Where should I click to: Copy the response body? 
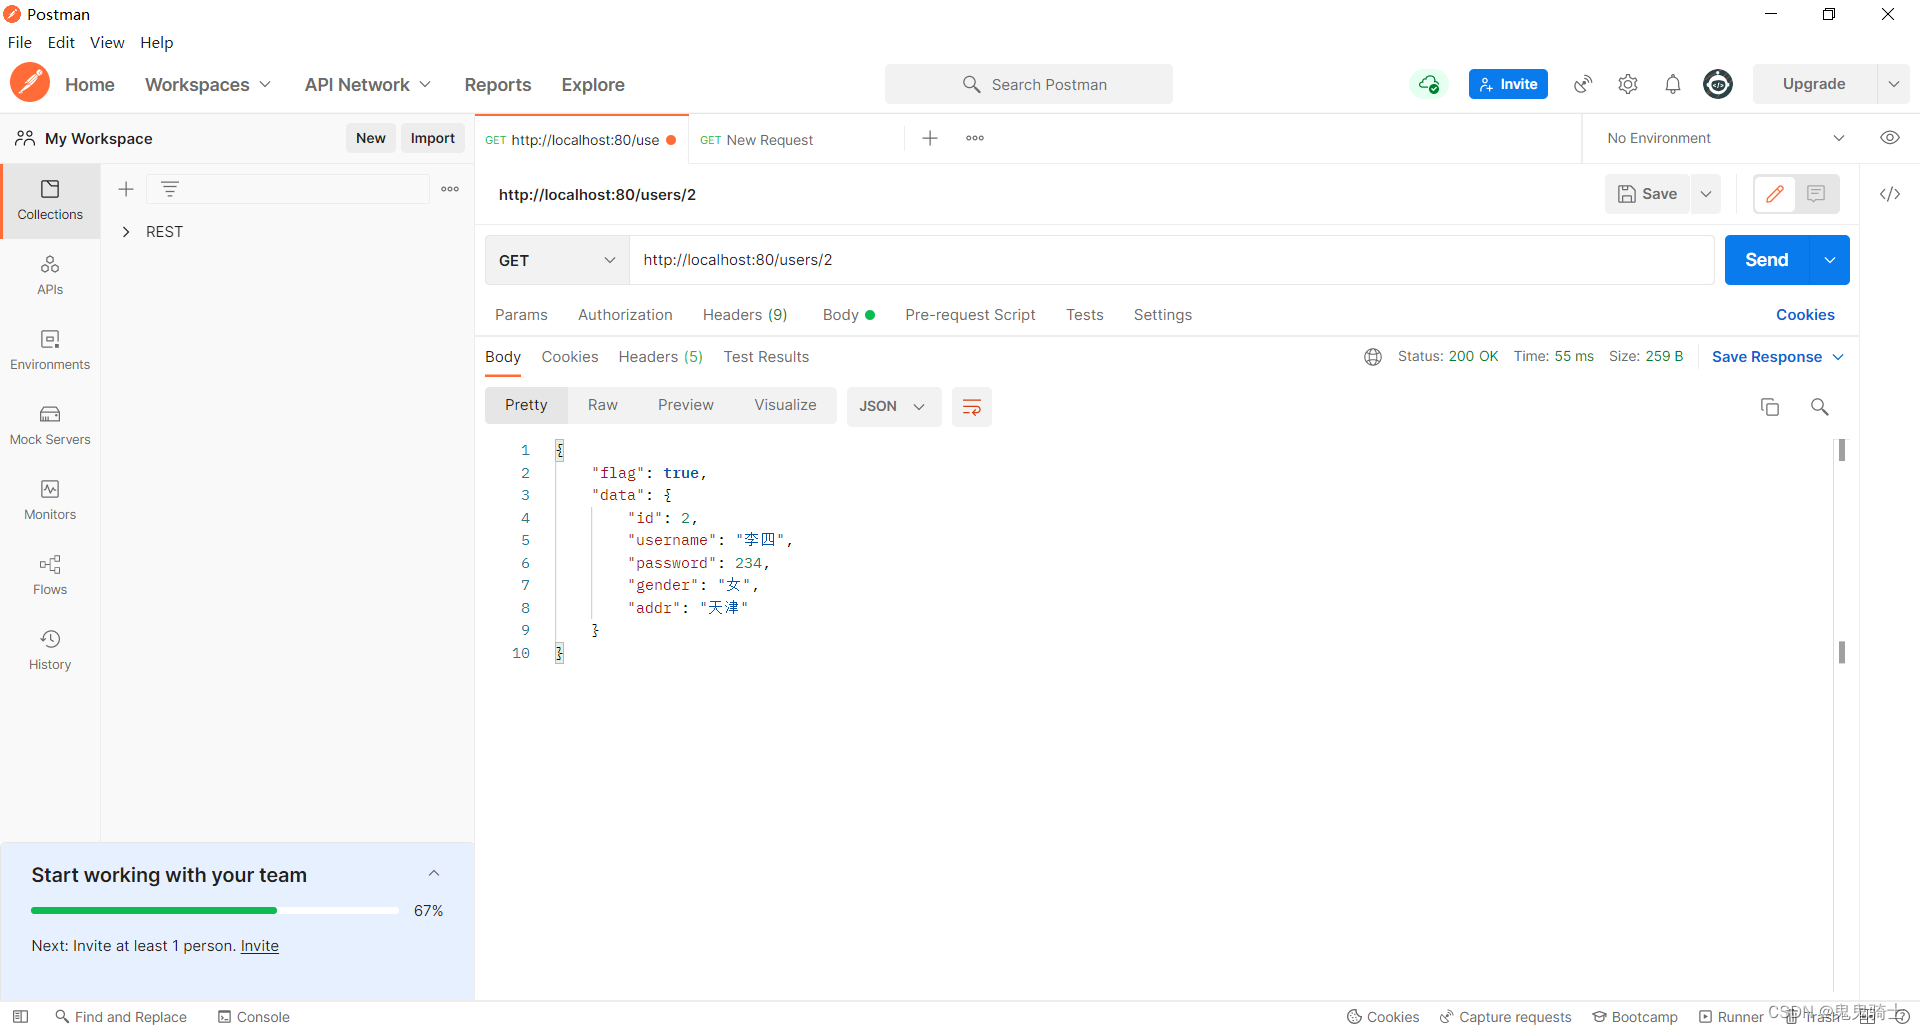click(x=1770, y=407)
